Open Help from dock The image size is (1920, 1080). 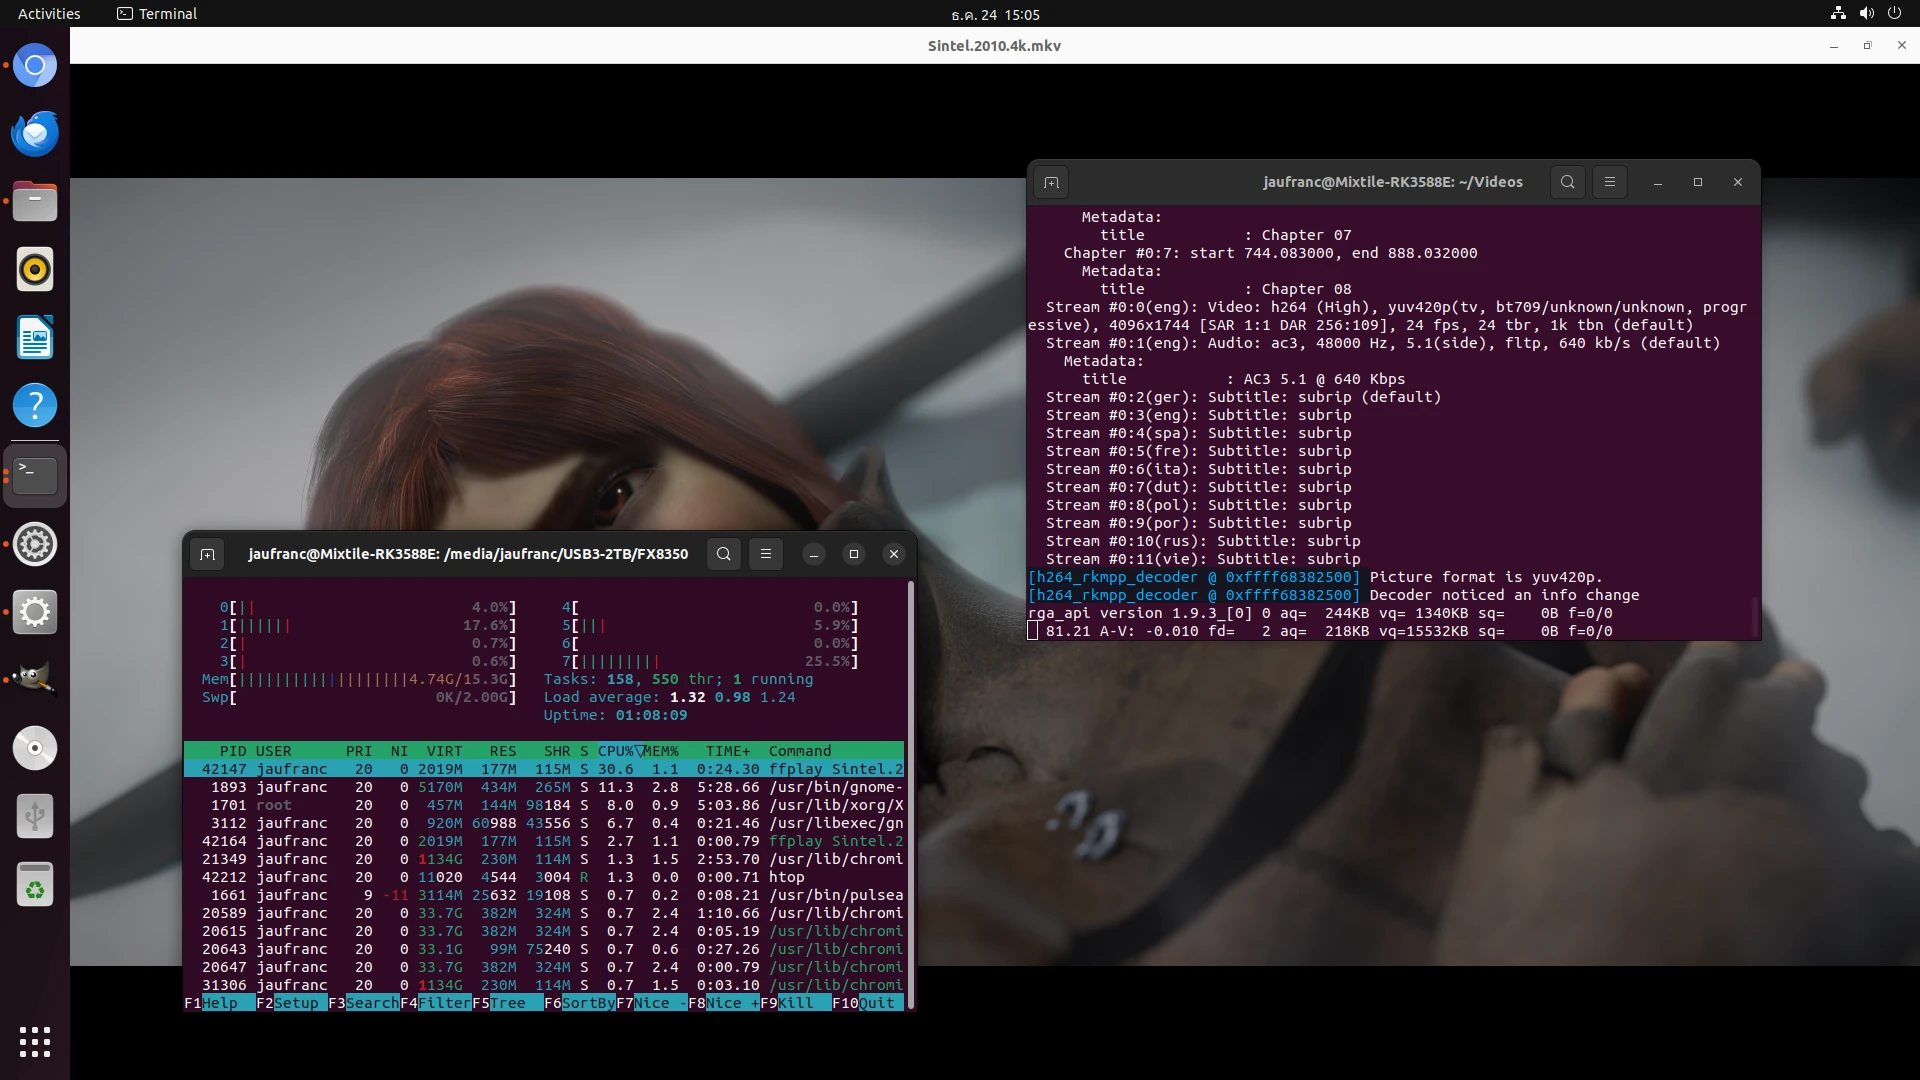coord(35,405)
